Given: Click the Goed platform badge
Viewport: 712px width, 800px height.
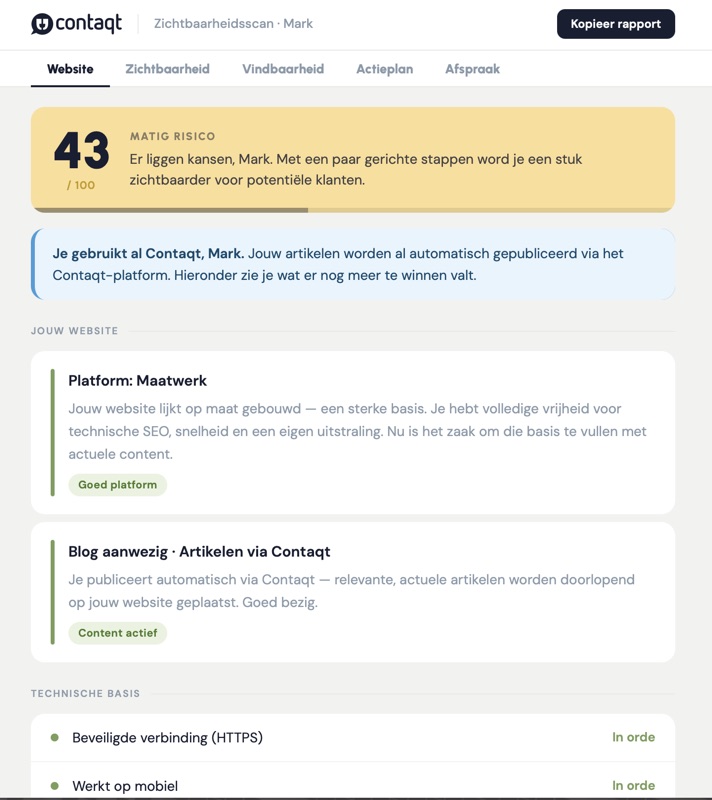Looking at the screenshot, I should (x=117, y=485).
